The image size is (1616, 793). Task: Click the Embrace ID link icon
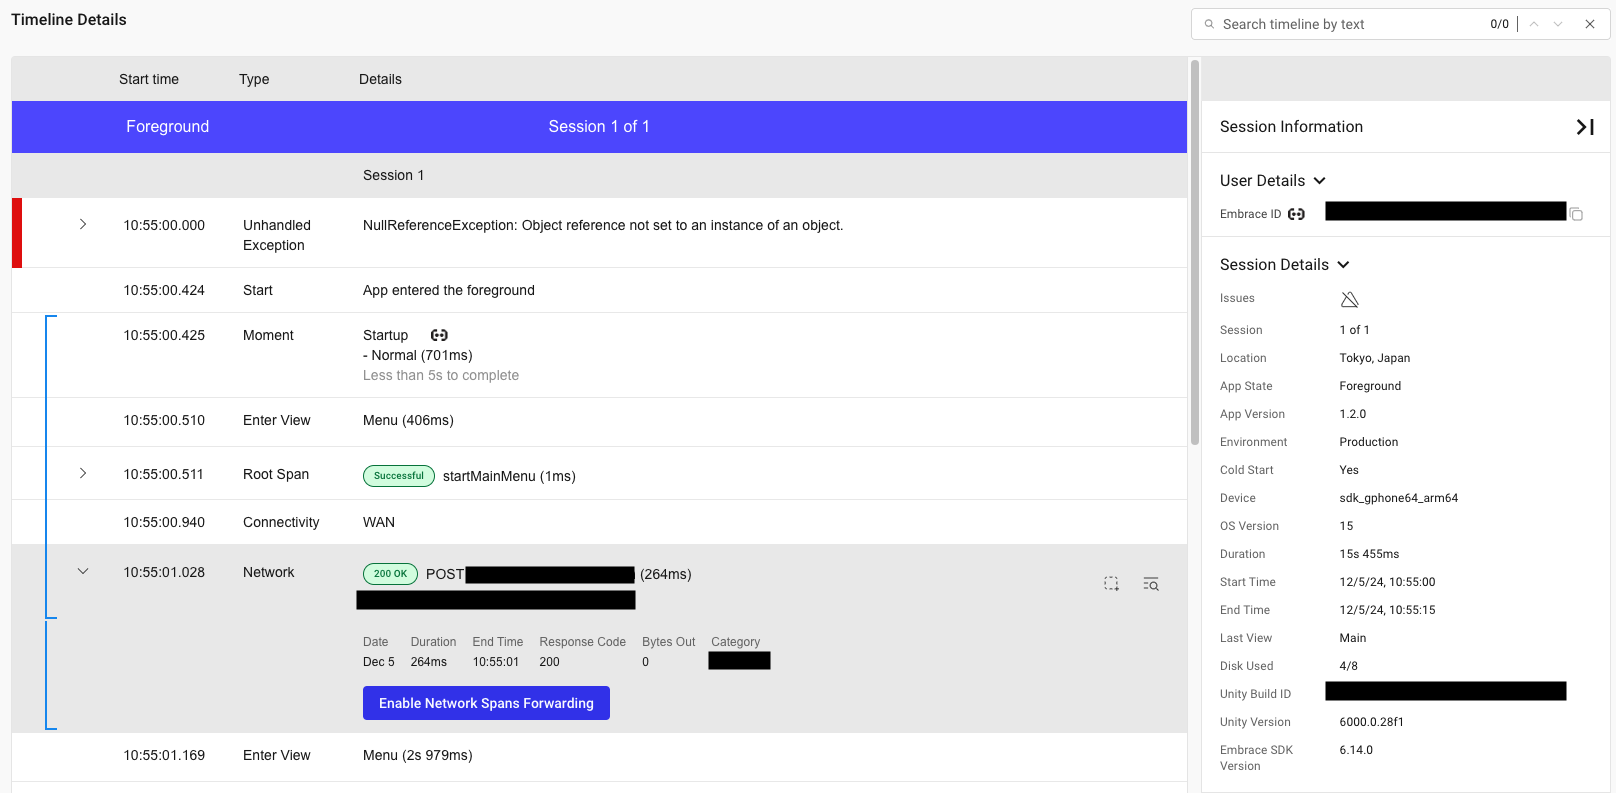pos(1296,214)
